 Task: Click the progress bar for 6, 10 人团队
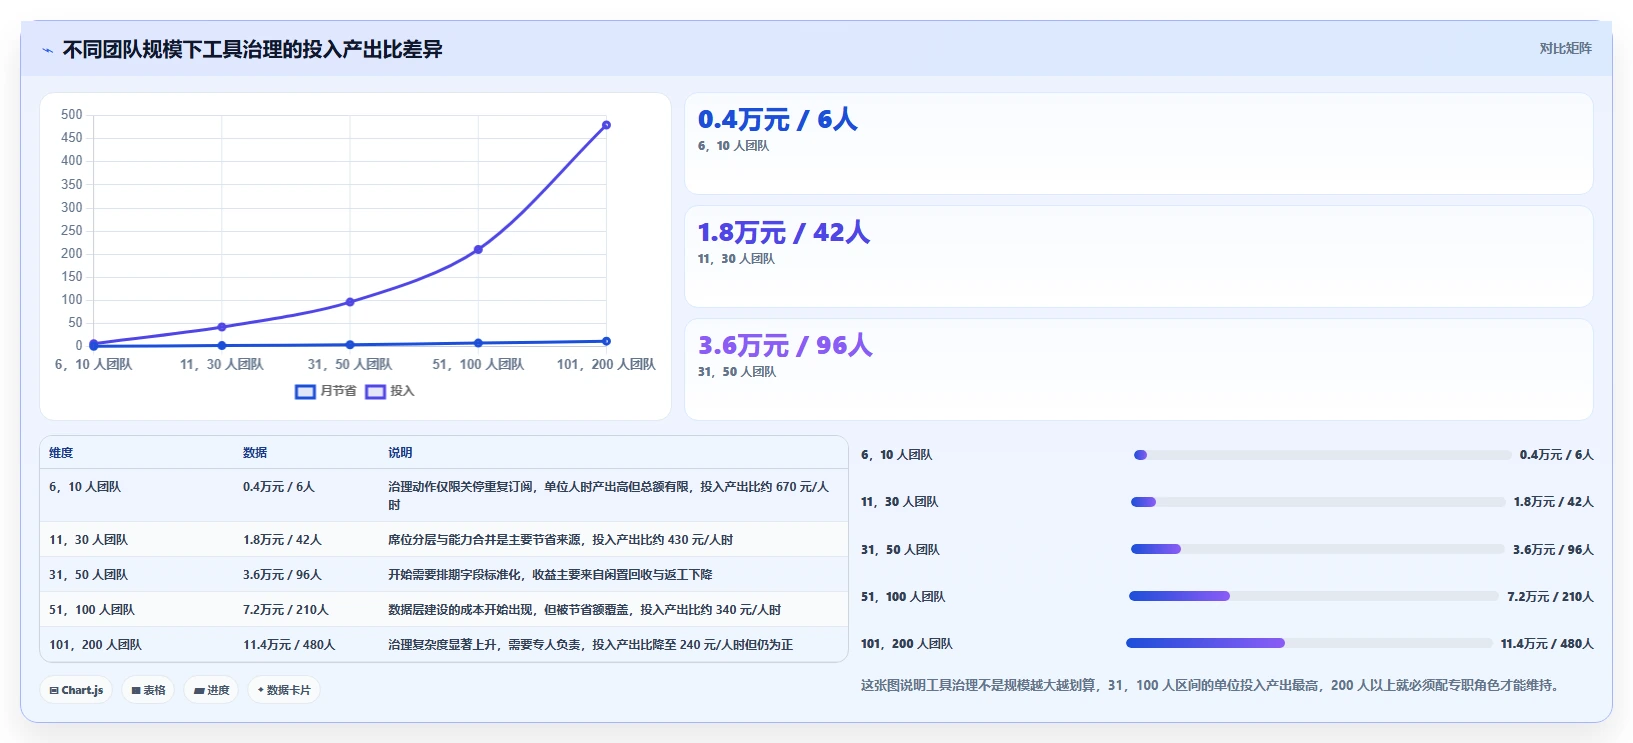(x=1322, y=455)
